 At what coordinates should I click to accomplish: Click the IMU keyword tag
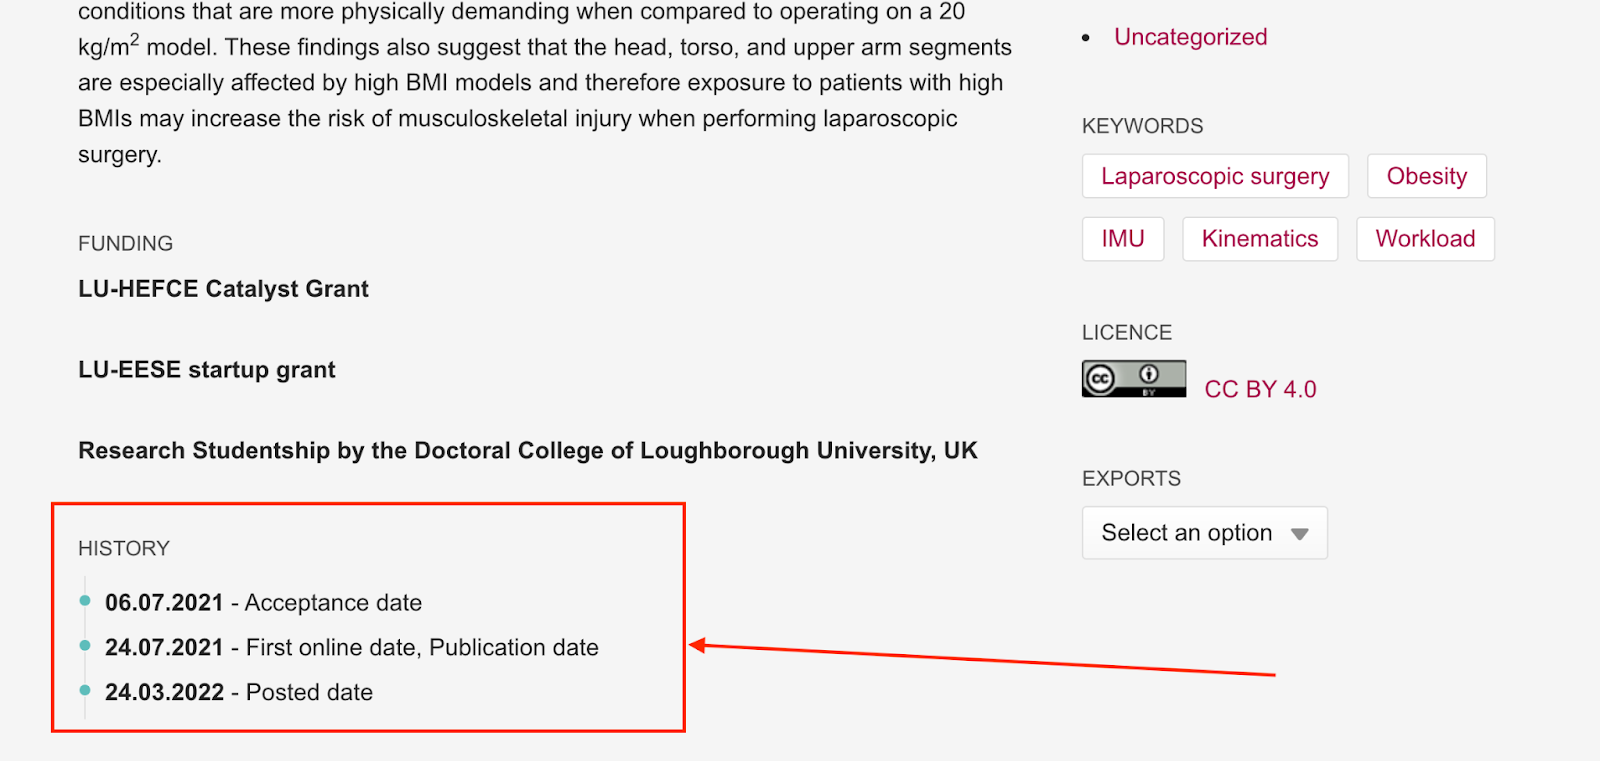point(1123,239)
